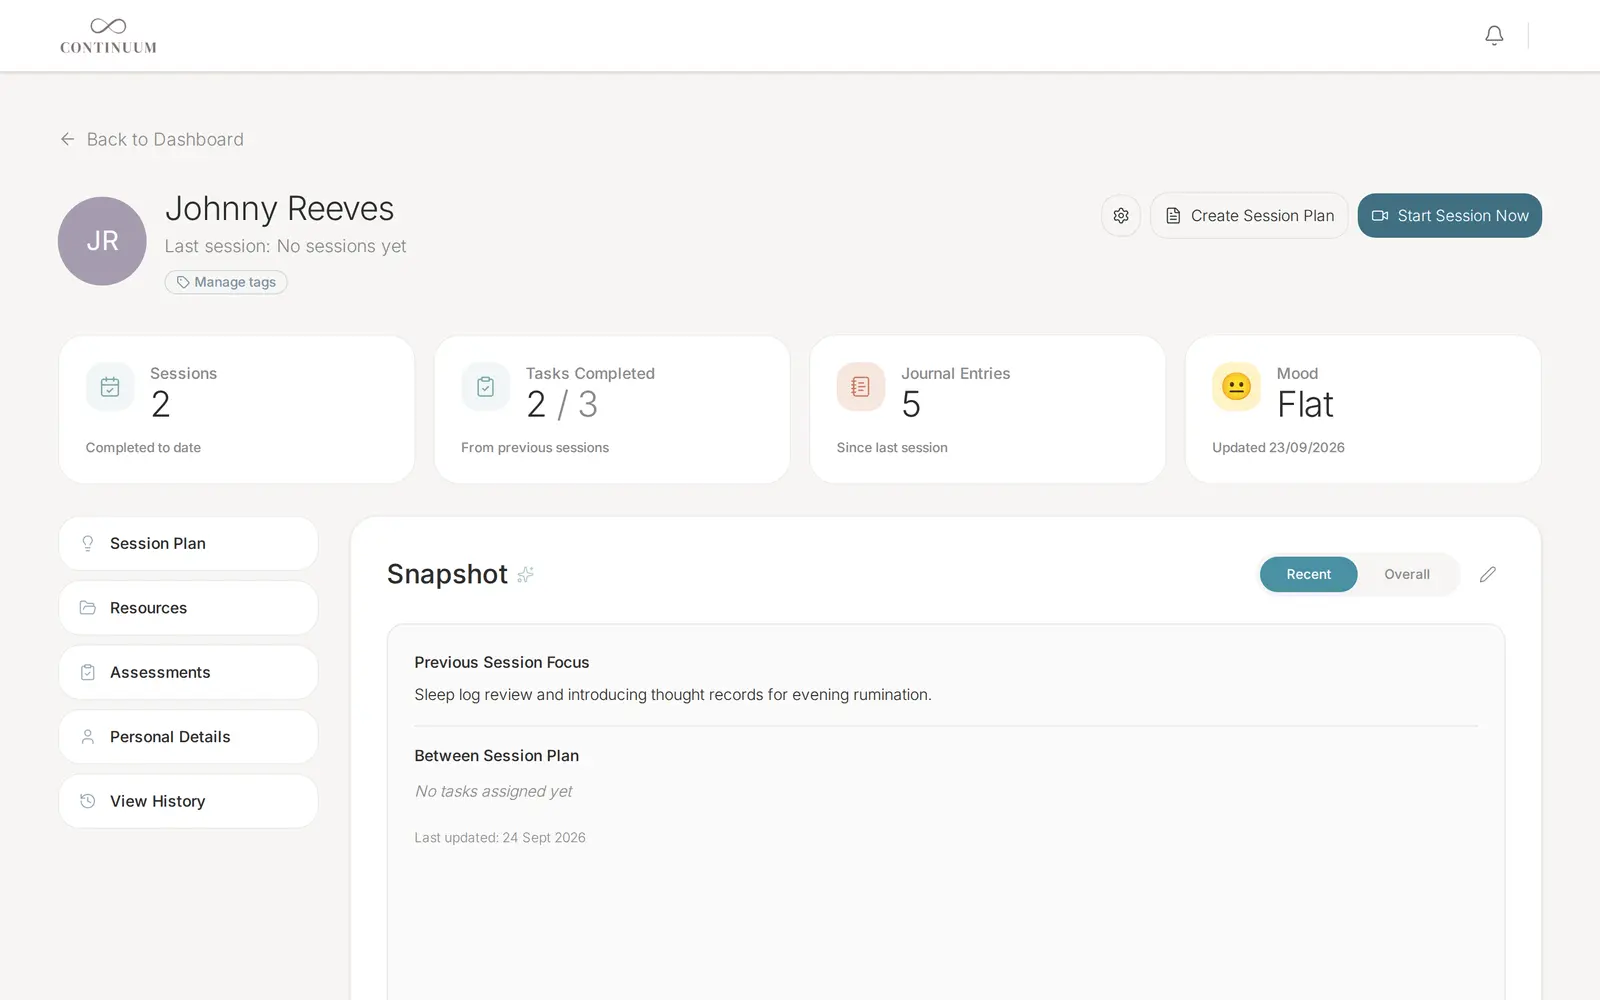
Task: Click the notification bell icon
Action: click(1494, 36)
